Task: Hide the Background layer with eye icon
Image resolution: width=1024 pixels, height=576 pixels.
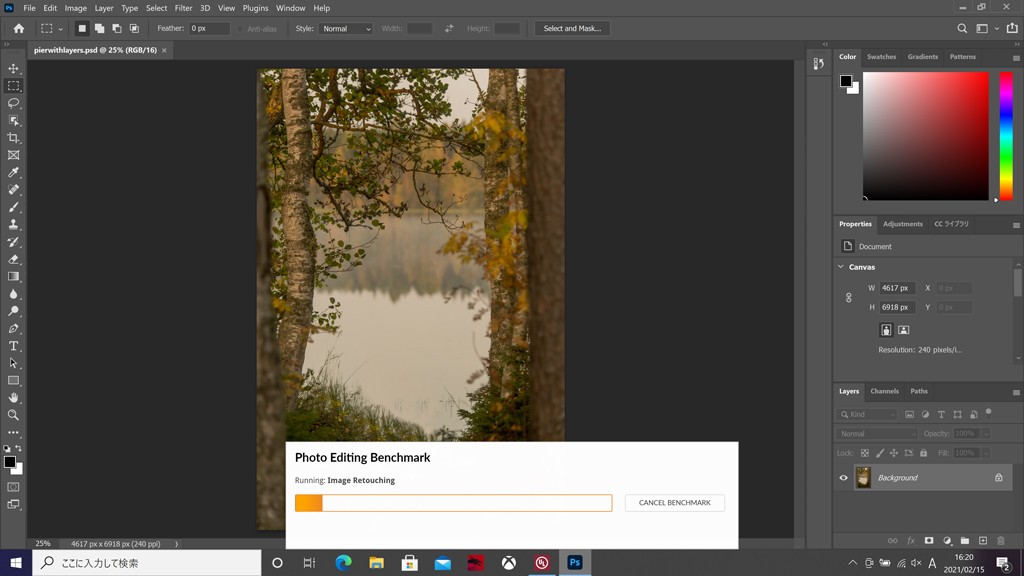Action: (843, 478)
